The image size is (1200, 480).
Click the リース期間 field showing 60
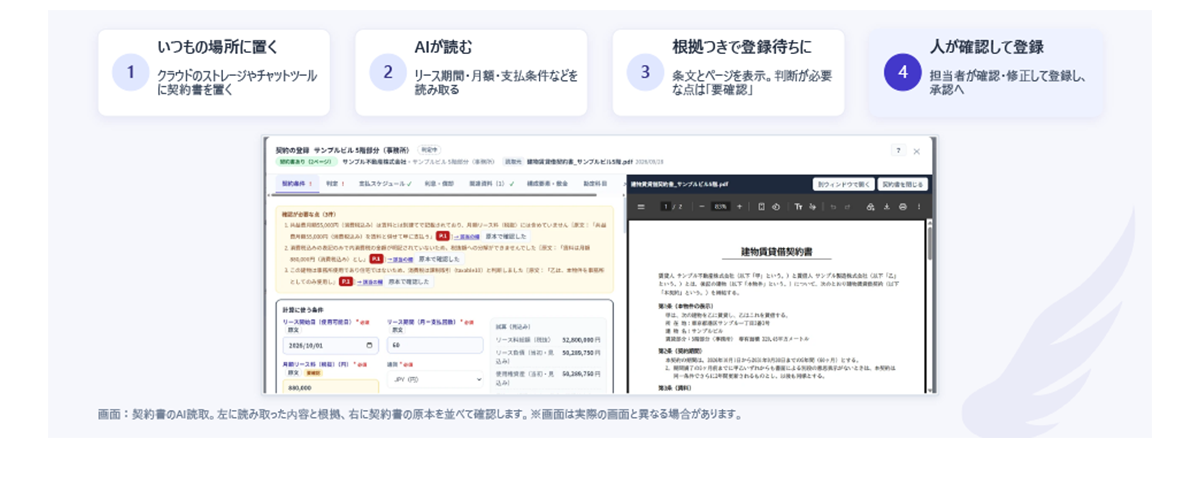tap(435, 345)
